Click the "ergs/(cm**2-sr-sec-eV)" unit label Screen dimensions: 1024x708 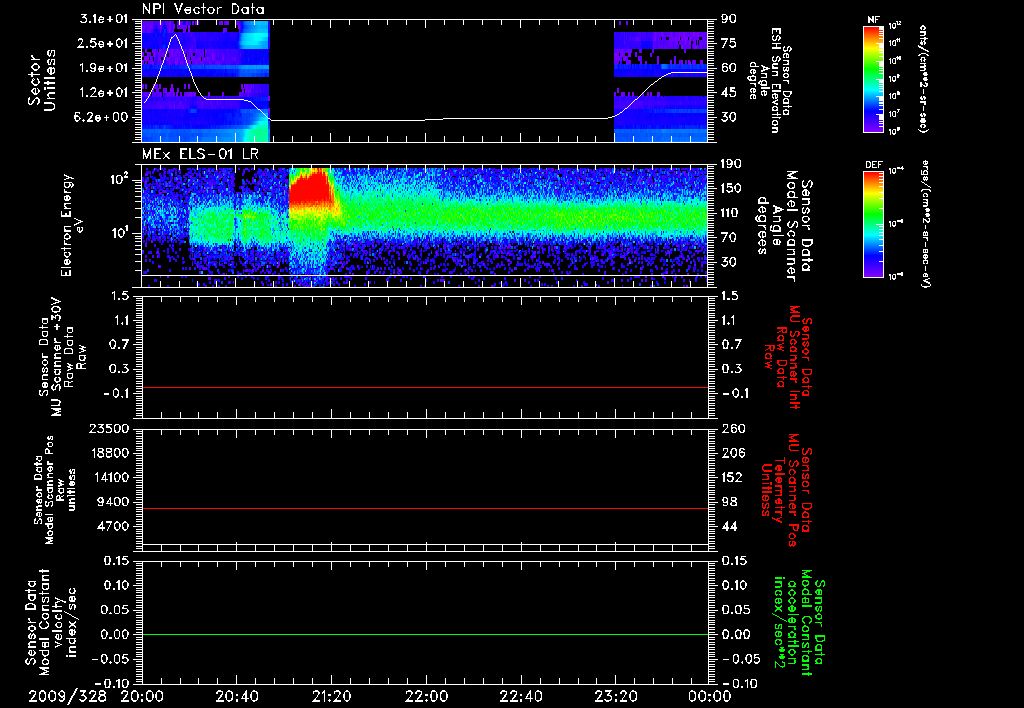pyautogui.click(x=926, y=224)
